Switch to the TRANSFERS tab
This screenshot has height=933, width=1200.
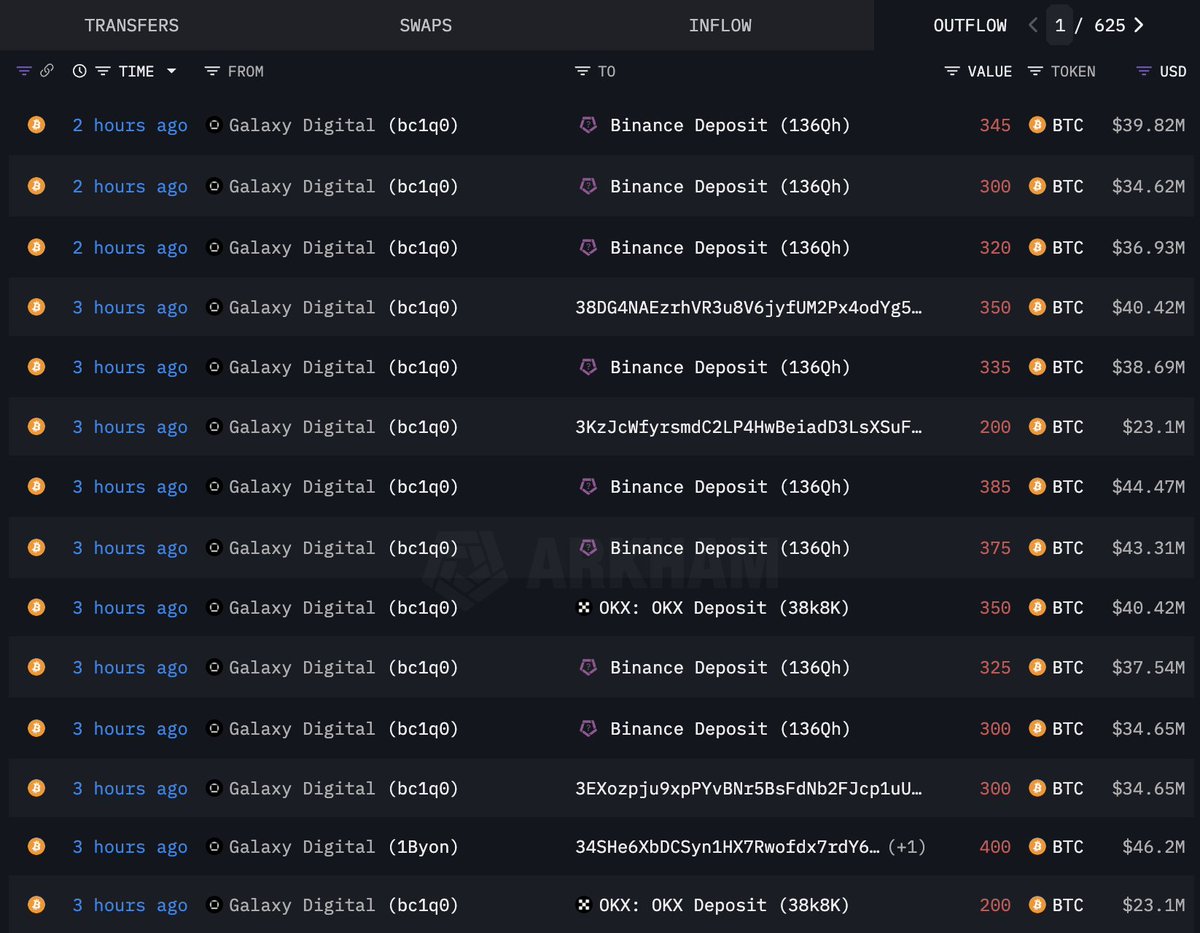132,25
